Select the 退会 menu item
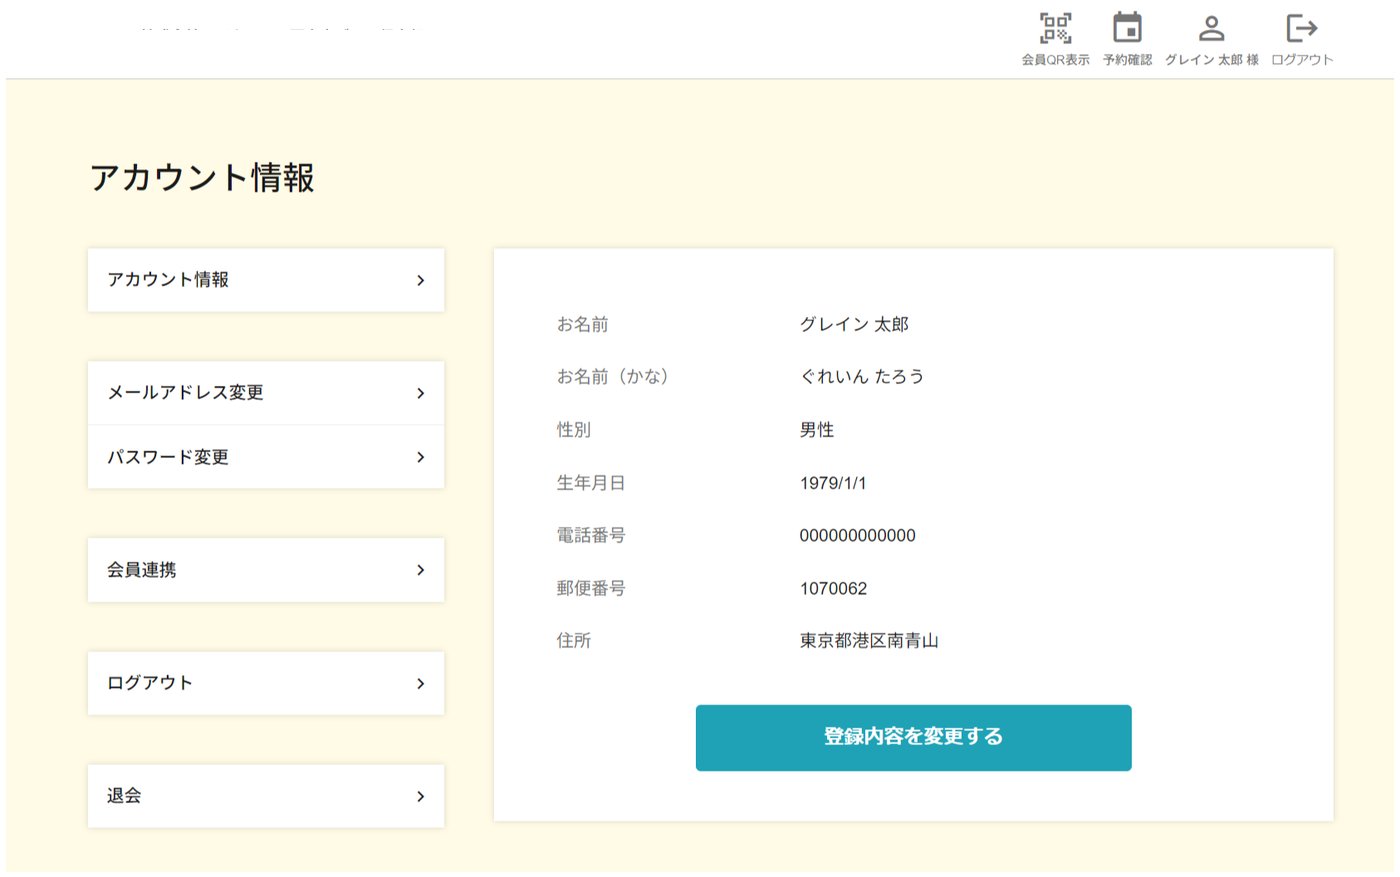Screen dimensions: 1400x877 coord(266,796)
